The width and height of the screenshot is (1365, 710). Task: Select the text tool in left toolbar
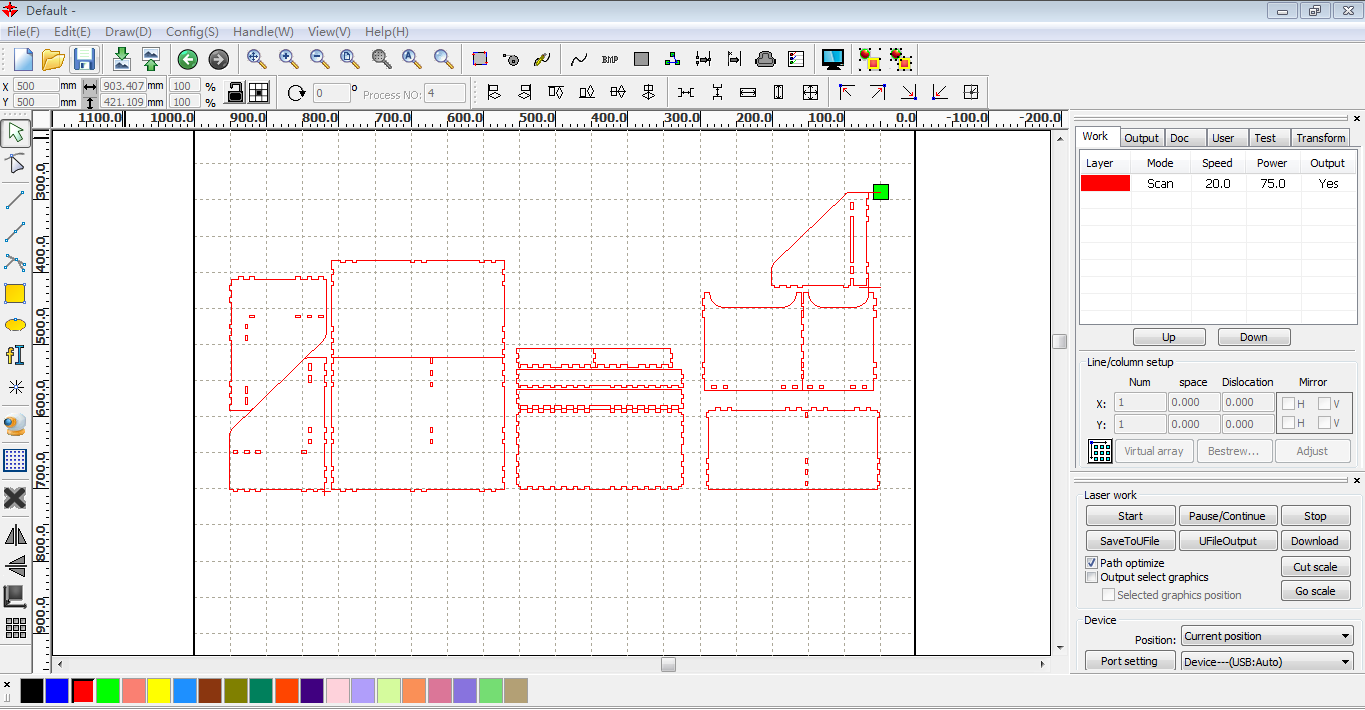pyautogui.click(x=15, y=355)
